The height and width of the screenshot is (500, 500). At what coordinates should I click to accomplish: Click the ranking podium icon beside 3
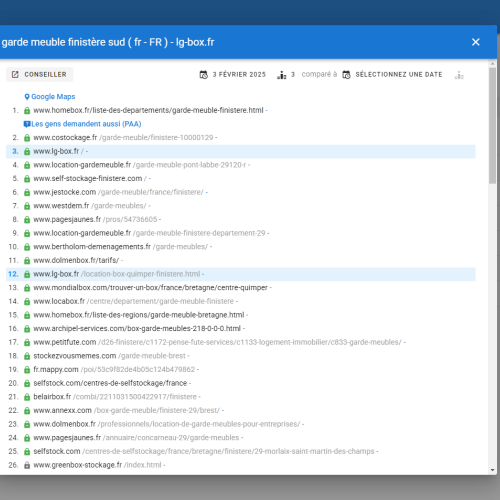(x=282, y=75)
